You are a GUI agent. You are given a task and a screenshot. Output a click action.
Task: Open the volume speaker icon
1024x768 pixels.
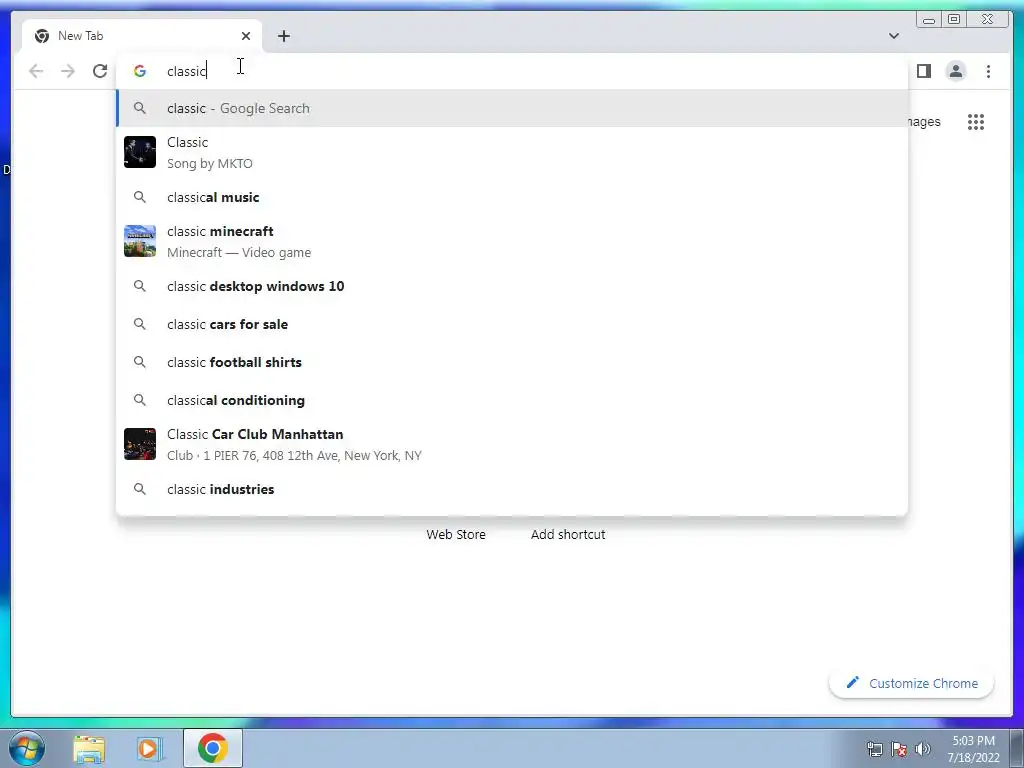tap(923, 749)
